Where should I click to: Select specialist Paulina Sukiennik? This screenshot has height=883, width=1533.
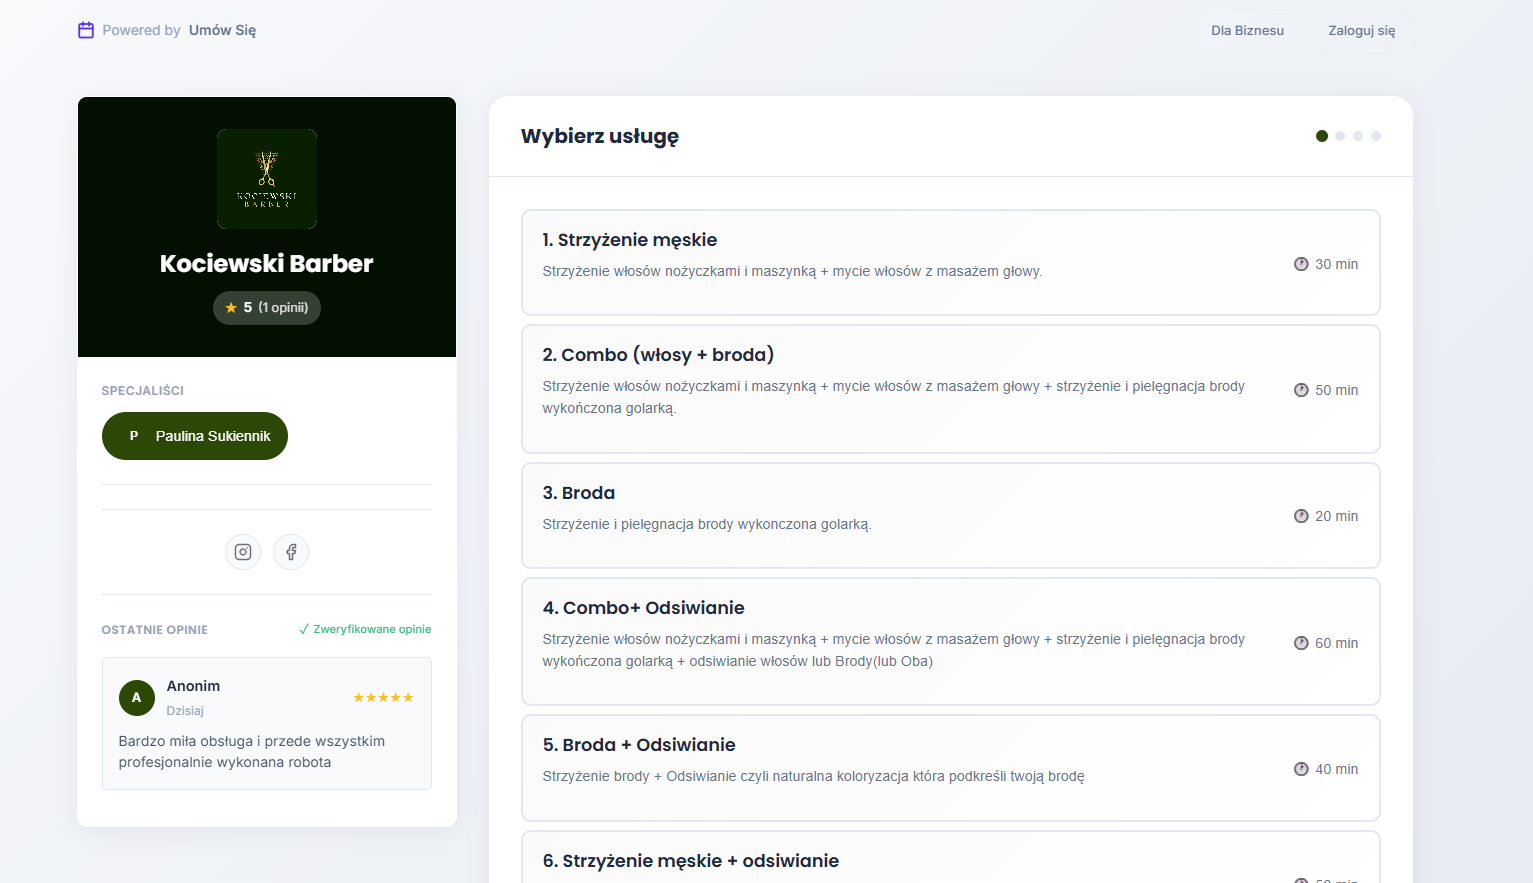tap(195, 436)
